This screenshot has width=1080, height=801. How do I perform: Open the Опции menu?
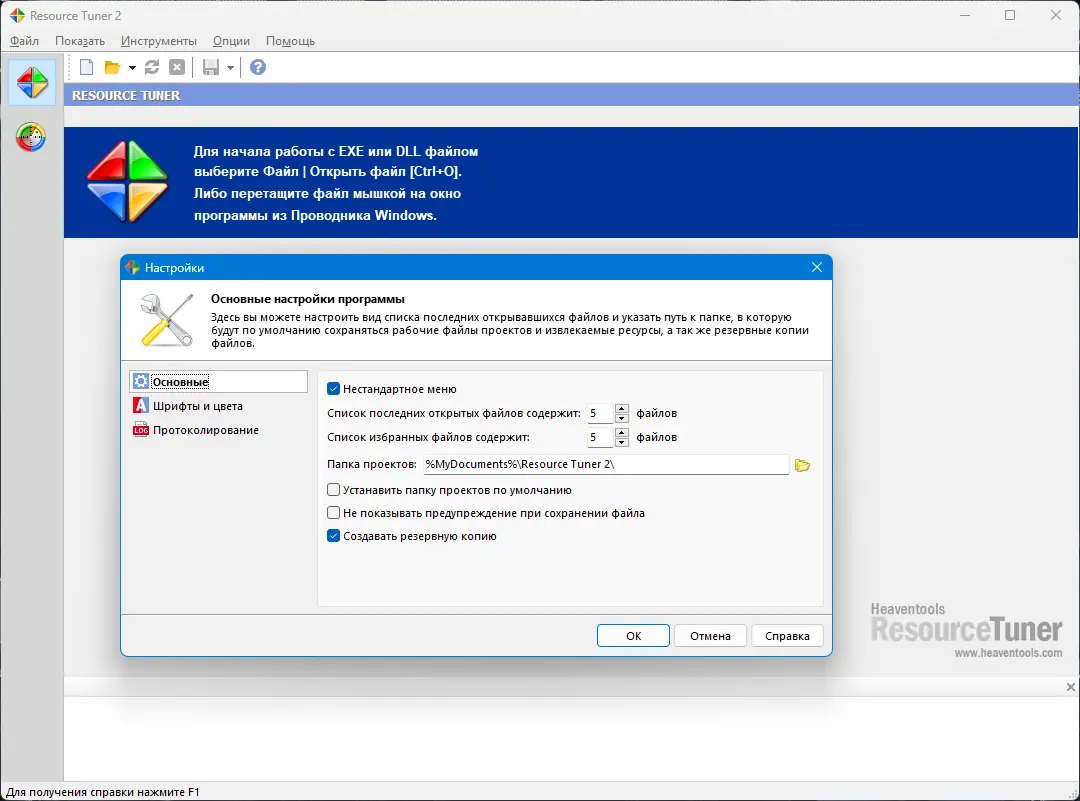point(231,41)
